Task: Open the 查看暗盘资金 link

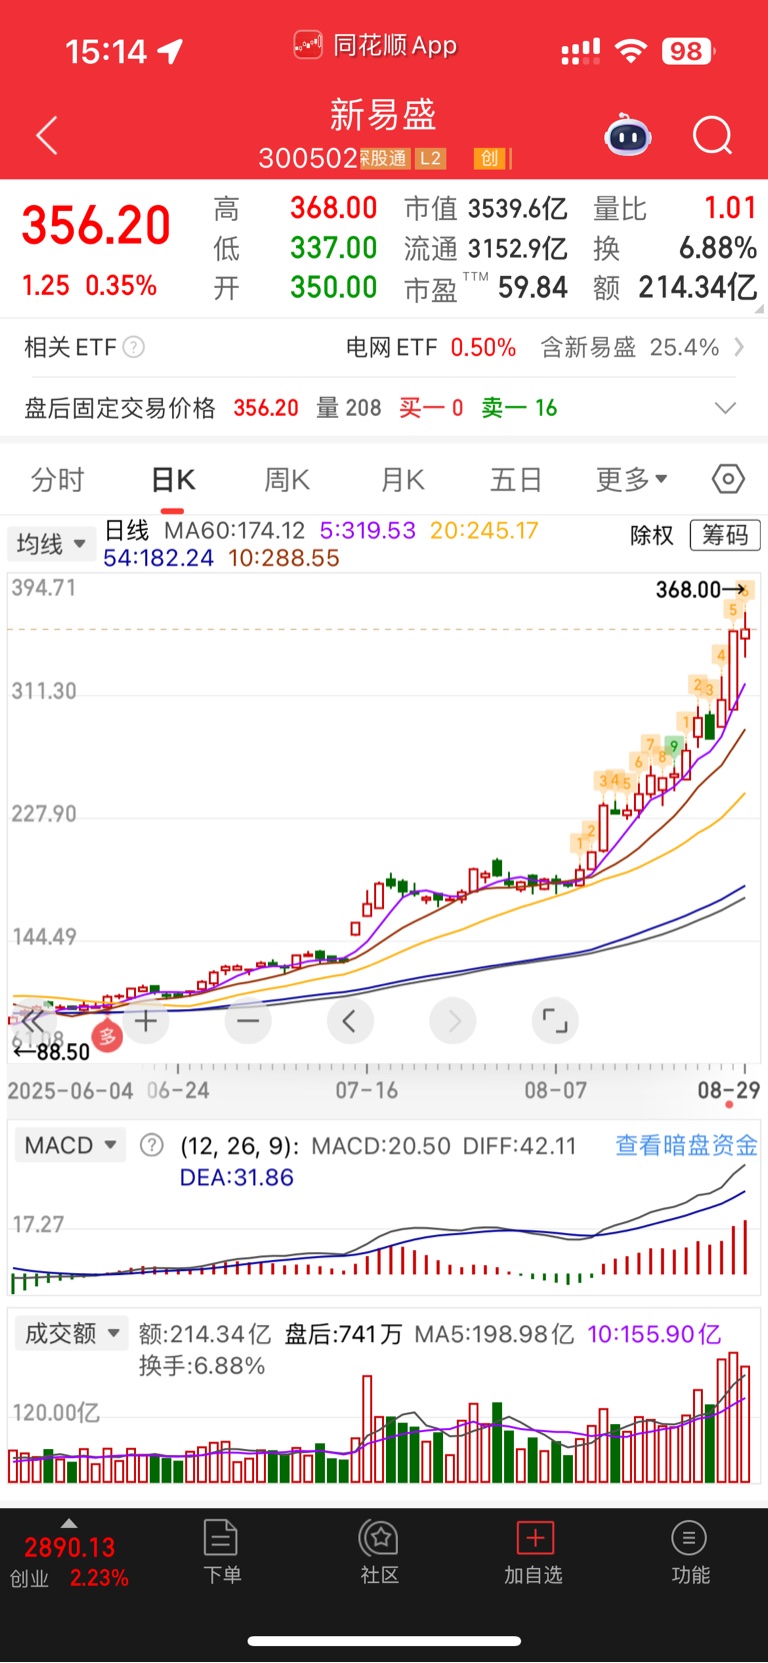Action: tap(686, 1145)
